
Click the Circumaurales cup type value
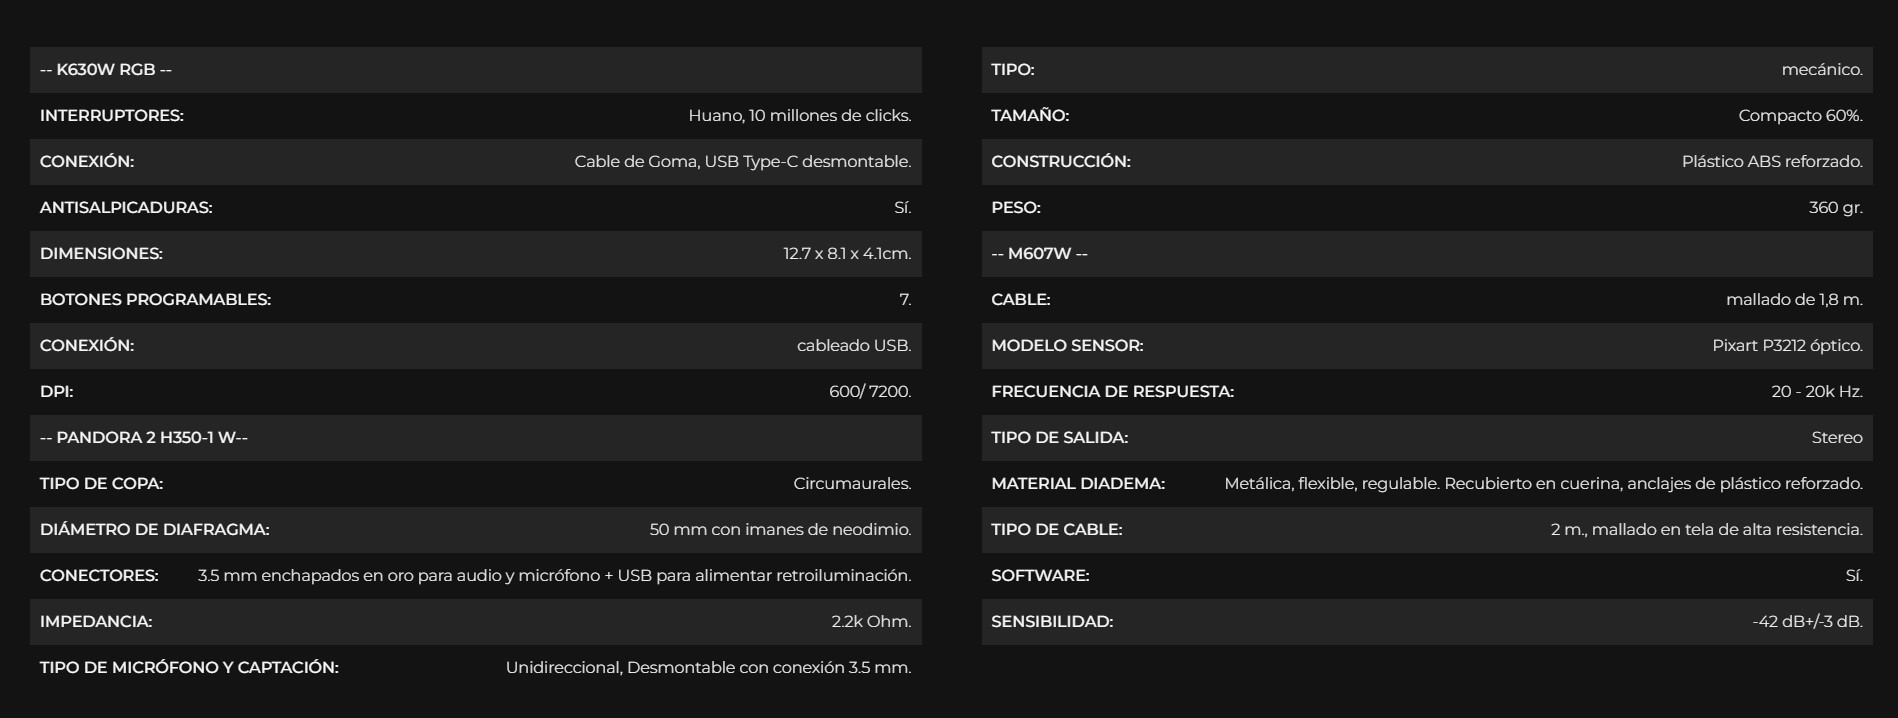[x=852, y=484]
